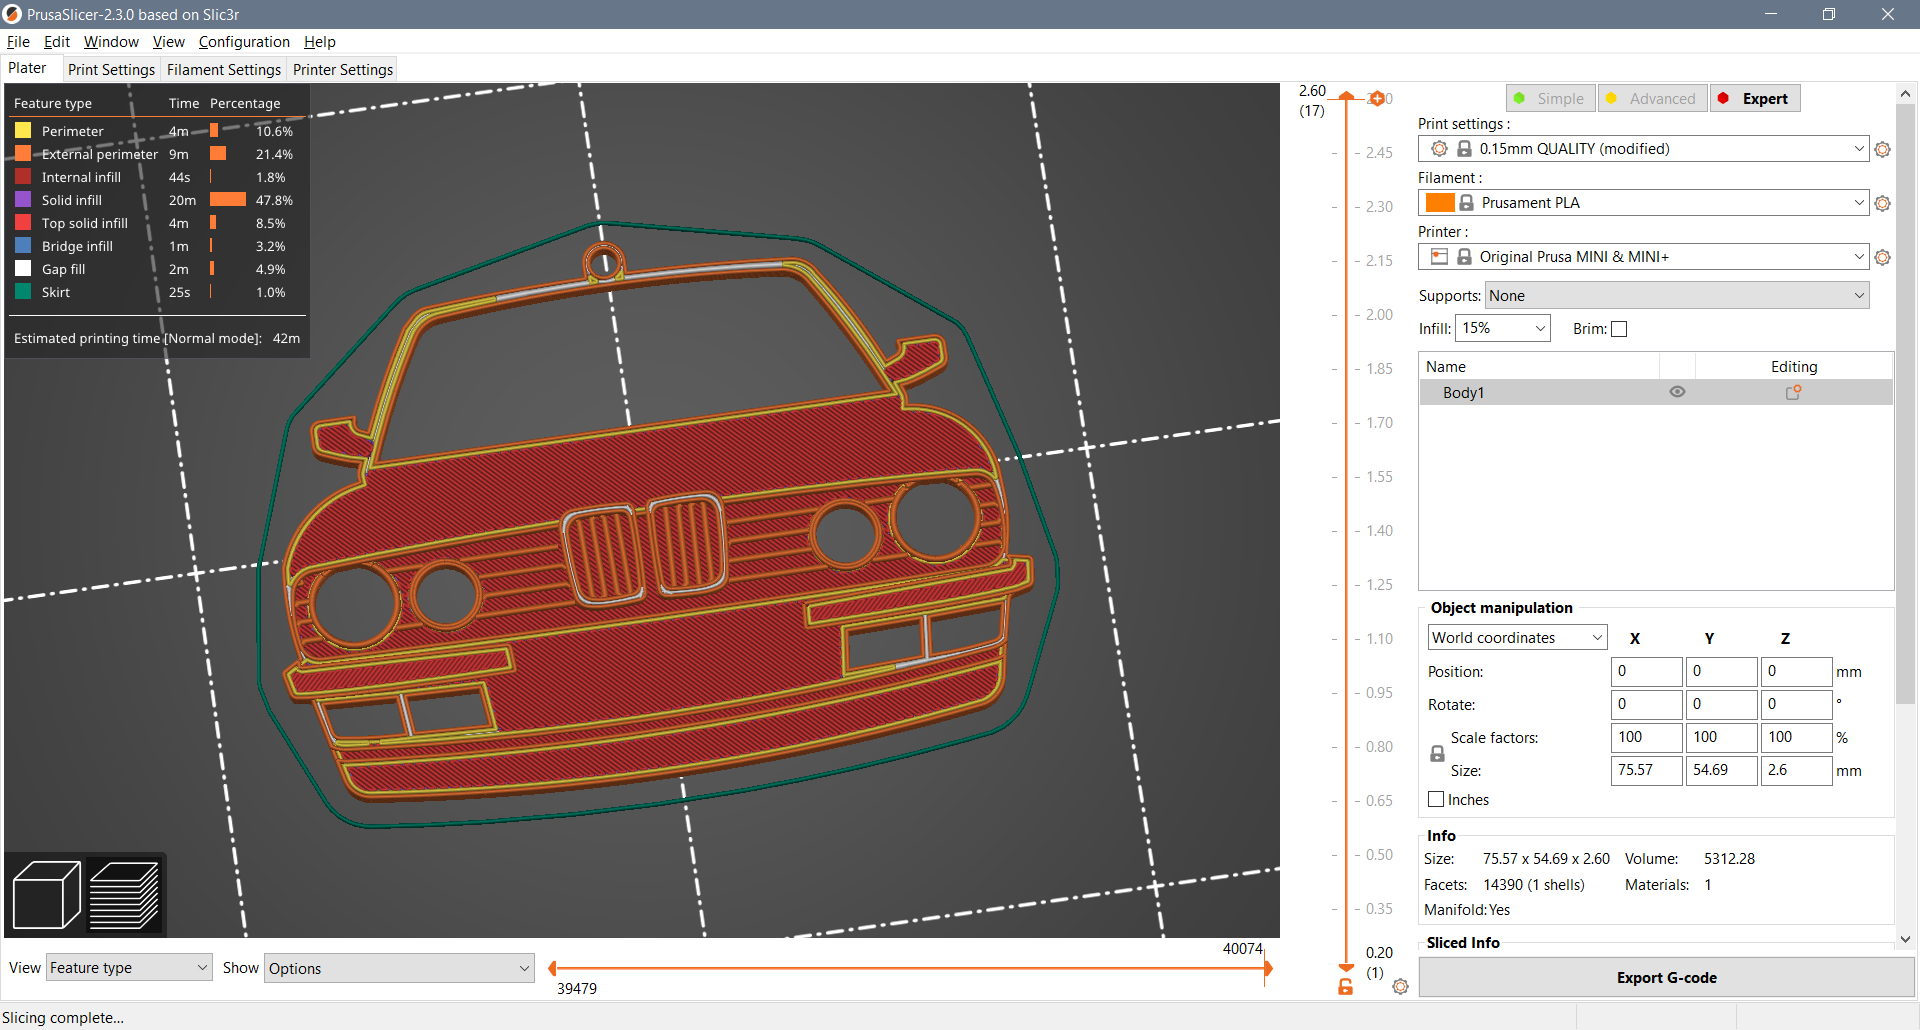Screen dimensions: 1920x1030
Task: Click the PrusaSlicer app logo in title bar
Action: [12, 14]
